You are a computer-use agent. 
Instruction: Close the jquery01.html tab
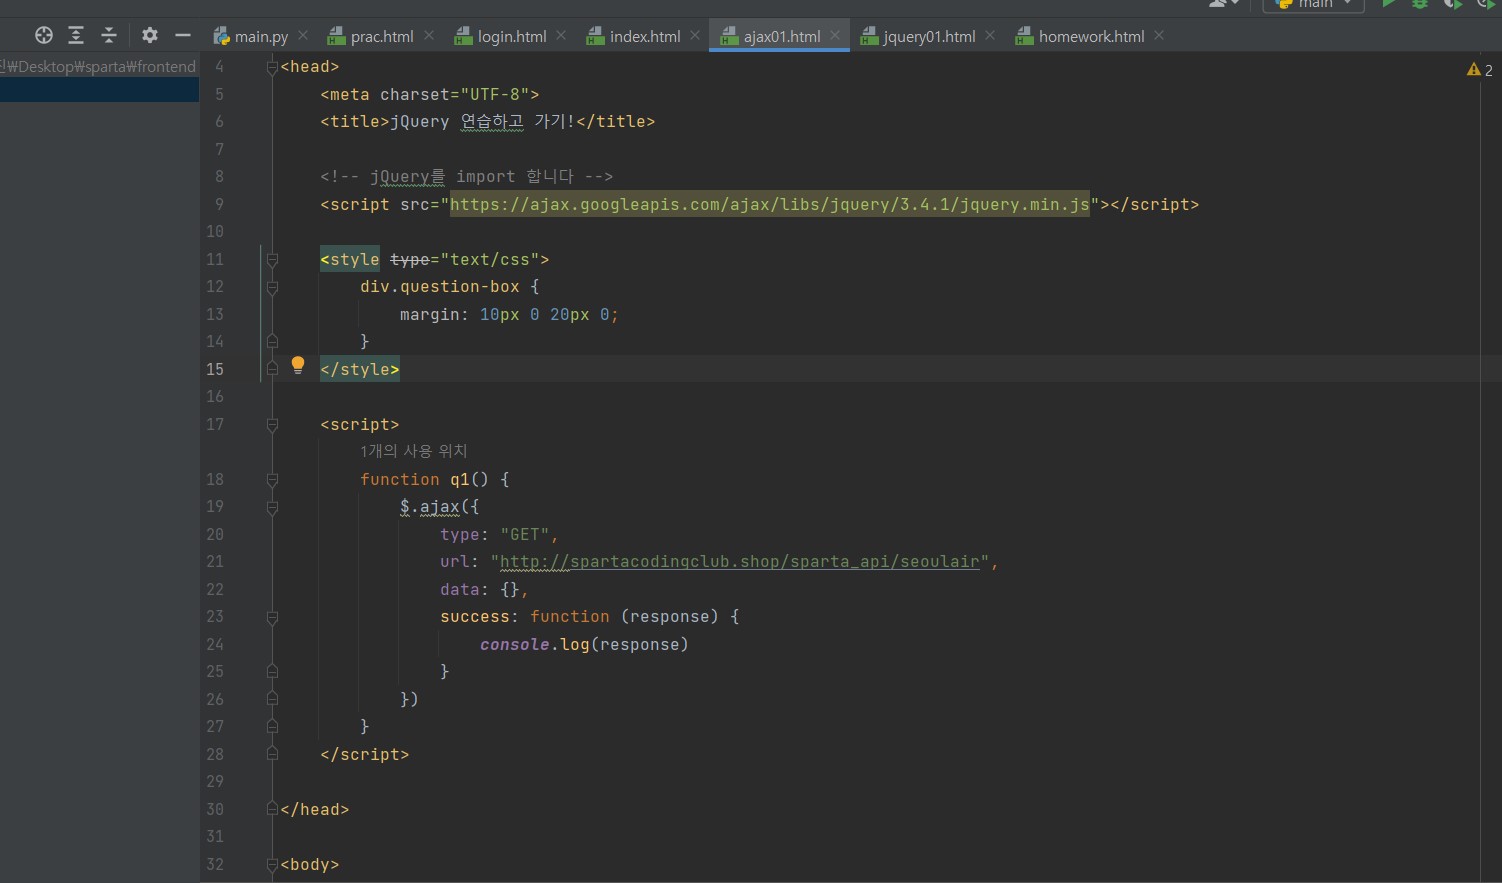coord(990,35)
